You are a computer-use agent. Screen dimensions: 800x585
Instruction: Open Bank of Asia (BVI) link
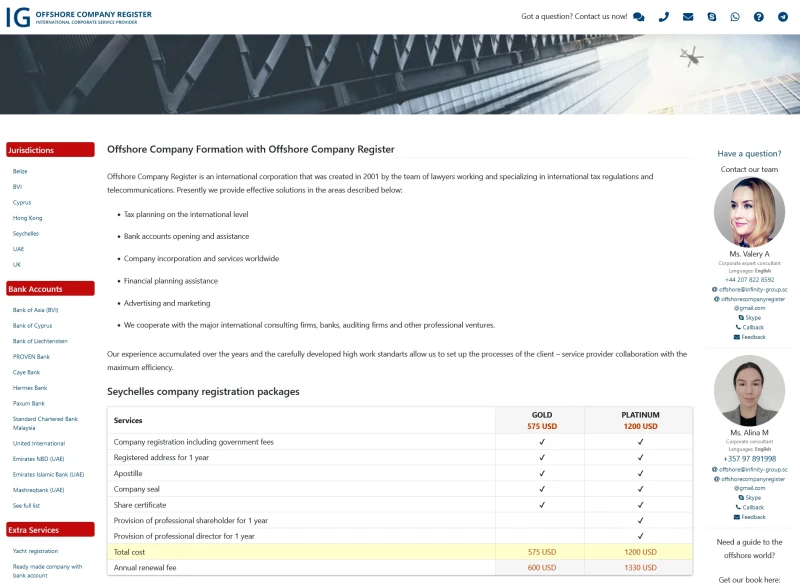pyautogui.click(x=35, y=310)
